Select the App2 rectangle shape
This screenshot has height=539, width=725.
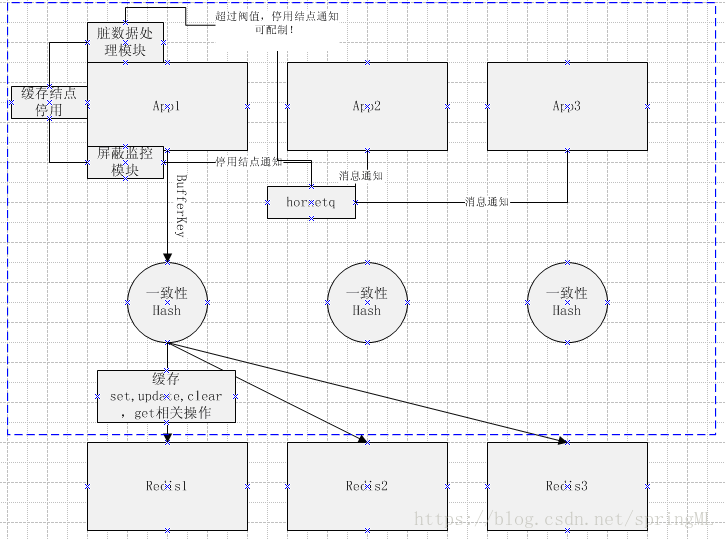pyautogui.click(x=367, y=106)
